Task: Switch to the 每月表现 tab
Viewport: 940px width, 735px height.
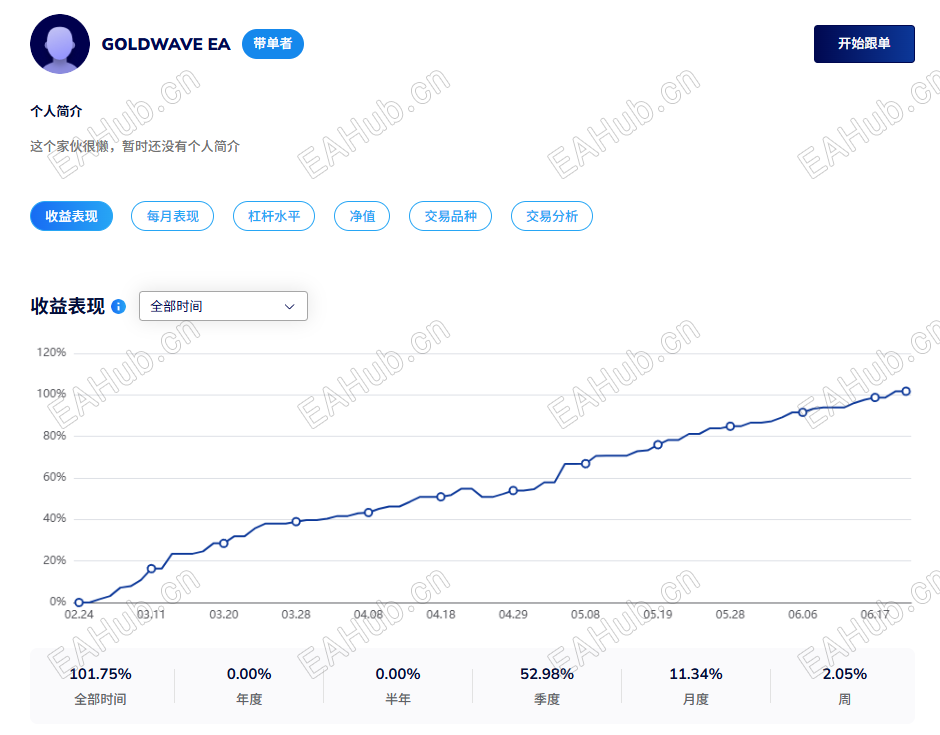Action: click(x=173, y=216)
